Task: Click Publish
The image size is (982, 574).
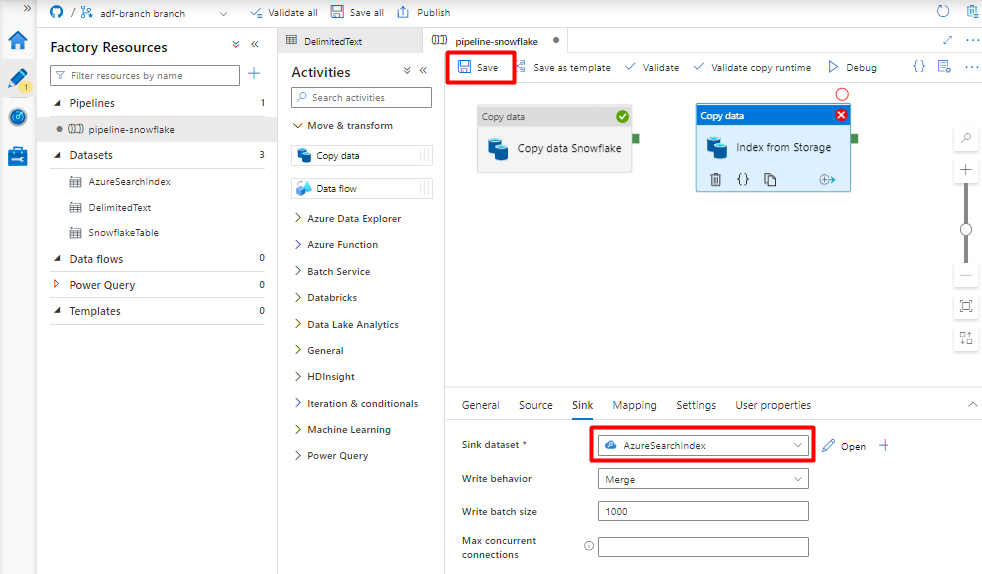Action: pyautogui.click(x=424, y=13)
